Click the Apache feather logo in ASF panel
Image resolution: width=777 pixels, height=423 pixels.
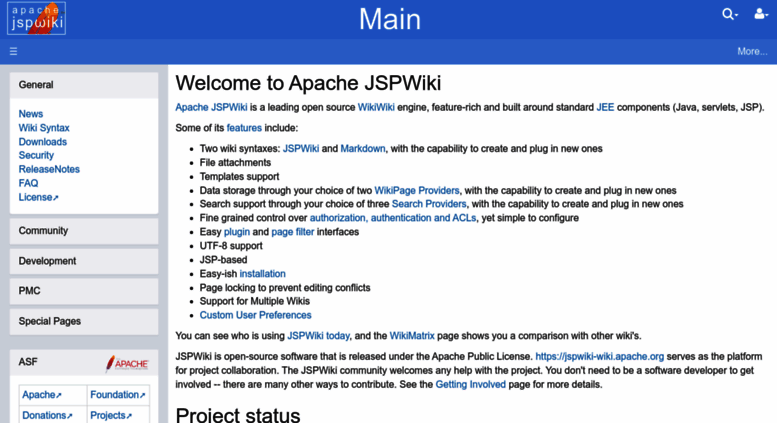click(x=127, y=364)
